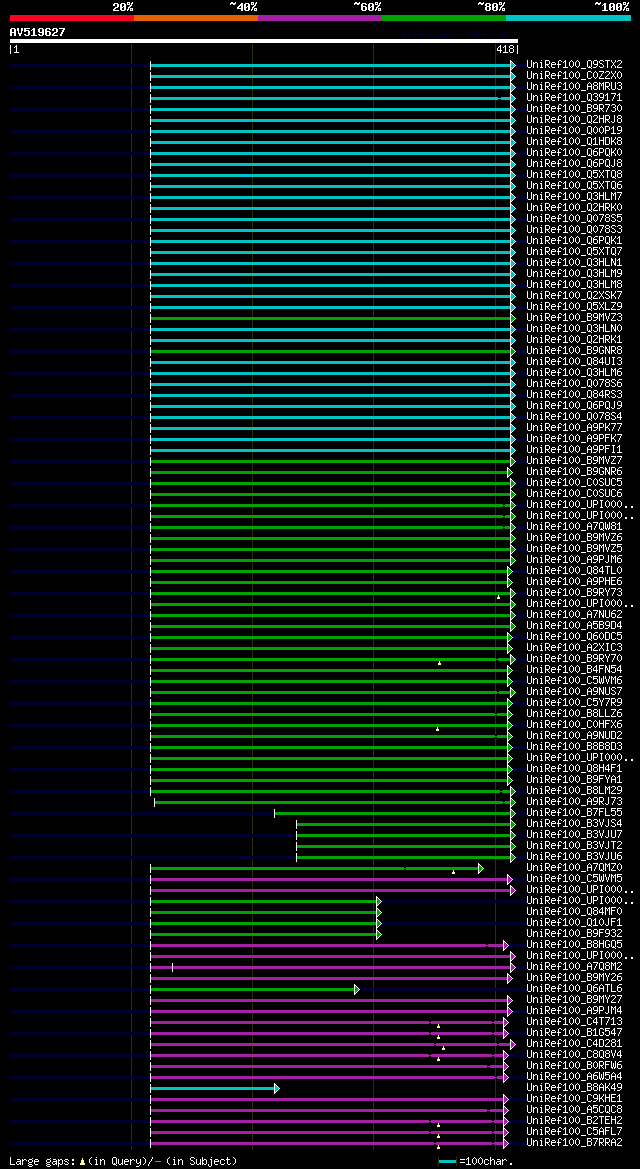Select the UniRef100_Q5XTQ7 label
The width and height of the screenshot is (640, 1169).
574,251
